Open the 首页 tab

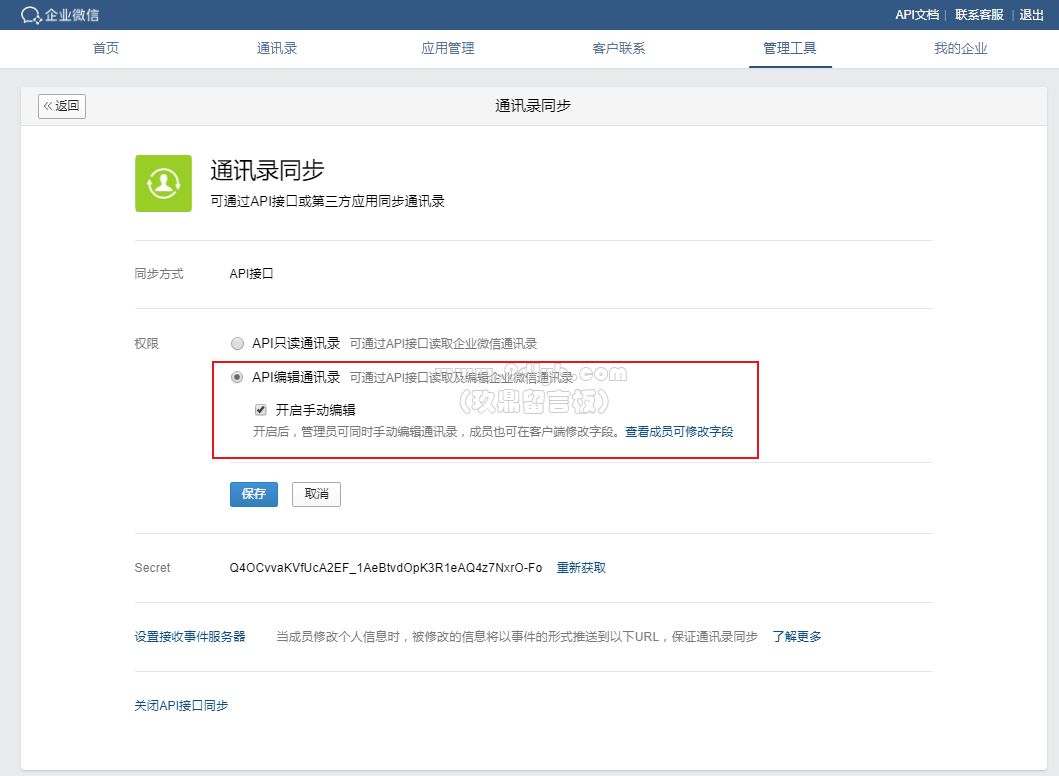coord(106,48)
